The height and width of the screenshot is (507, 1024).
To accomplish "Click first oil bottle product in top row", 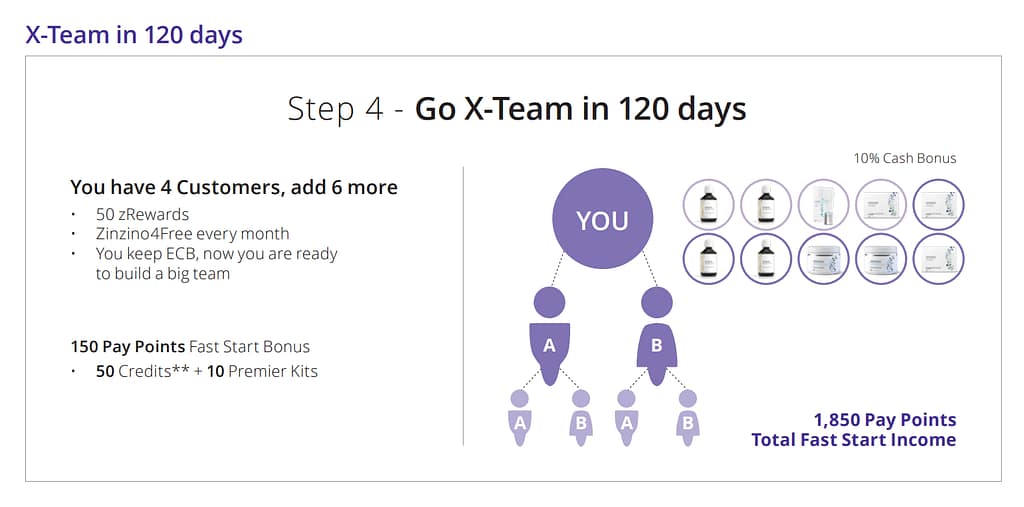I will click(709, 204).
